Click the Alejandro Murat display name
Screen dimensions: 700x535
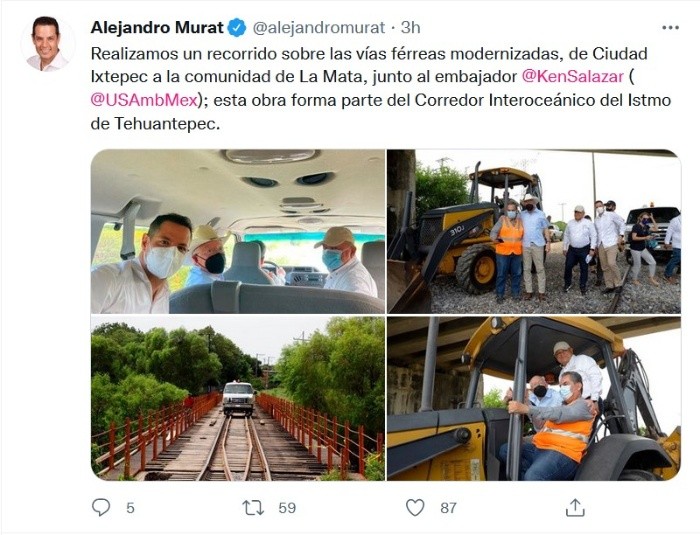point(157,28)
